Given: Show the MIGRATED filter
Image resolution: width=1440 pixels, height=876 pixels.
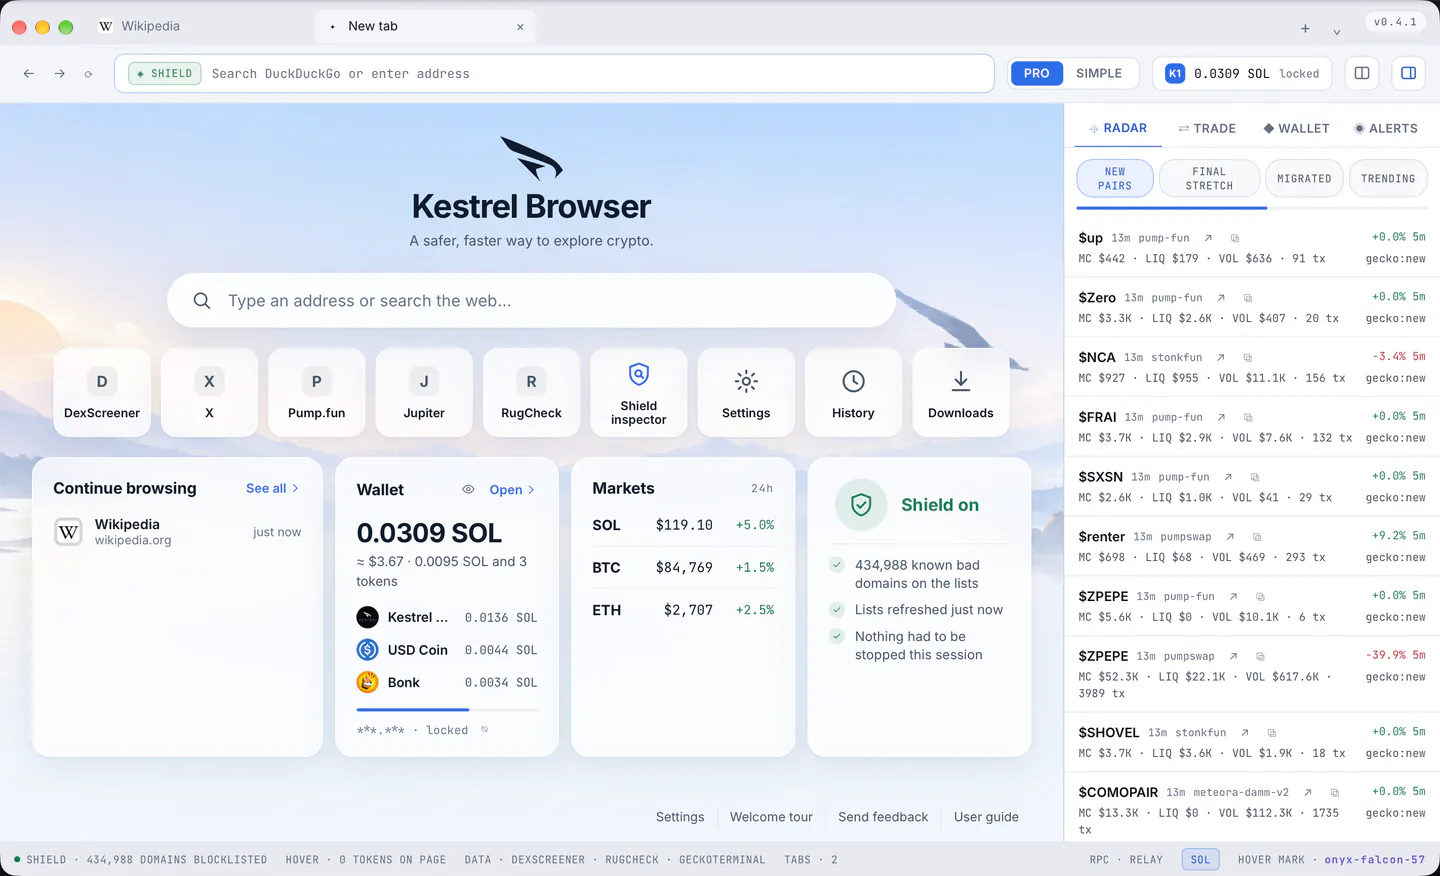Looking at the screenshot, I should point(1304,179).
